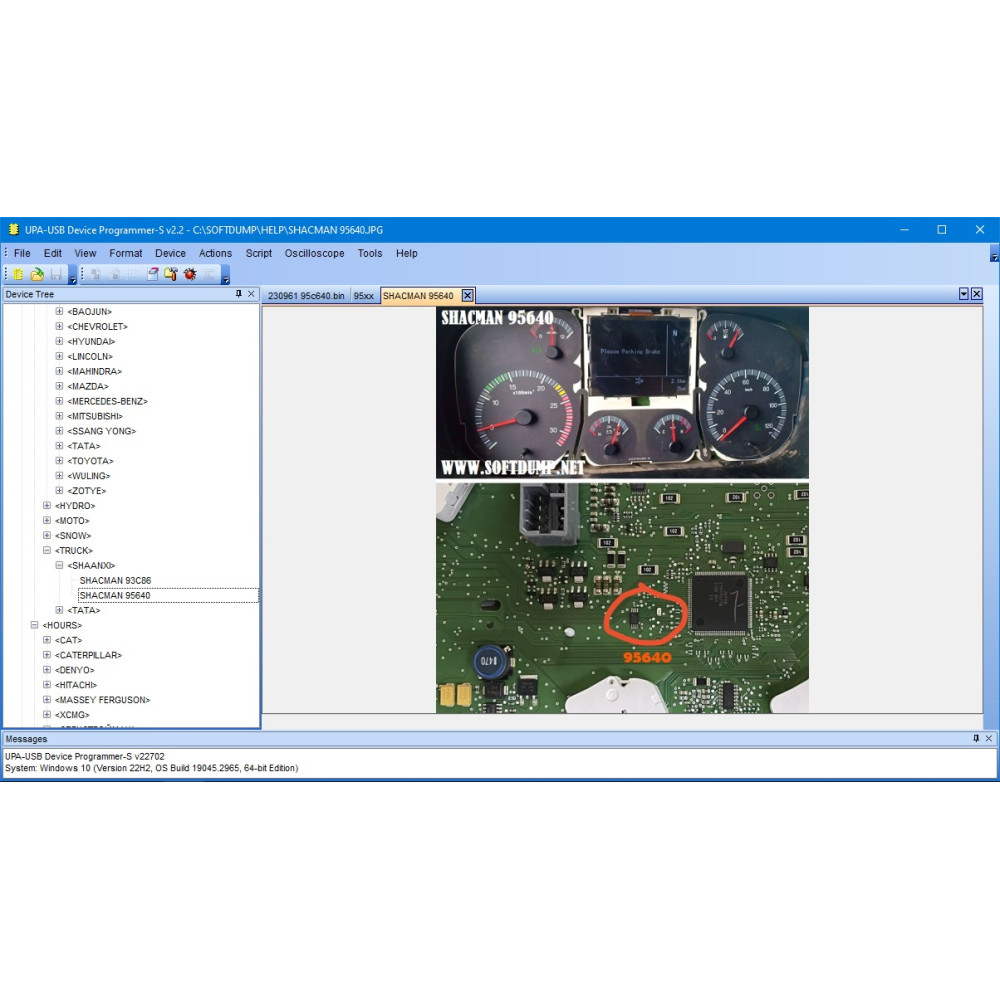This screenshot has width=1000, height=1000.
Task: Open the View menu
Action: point(85,253)
